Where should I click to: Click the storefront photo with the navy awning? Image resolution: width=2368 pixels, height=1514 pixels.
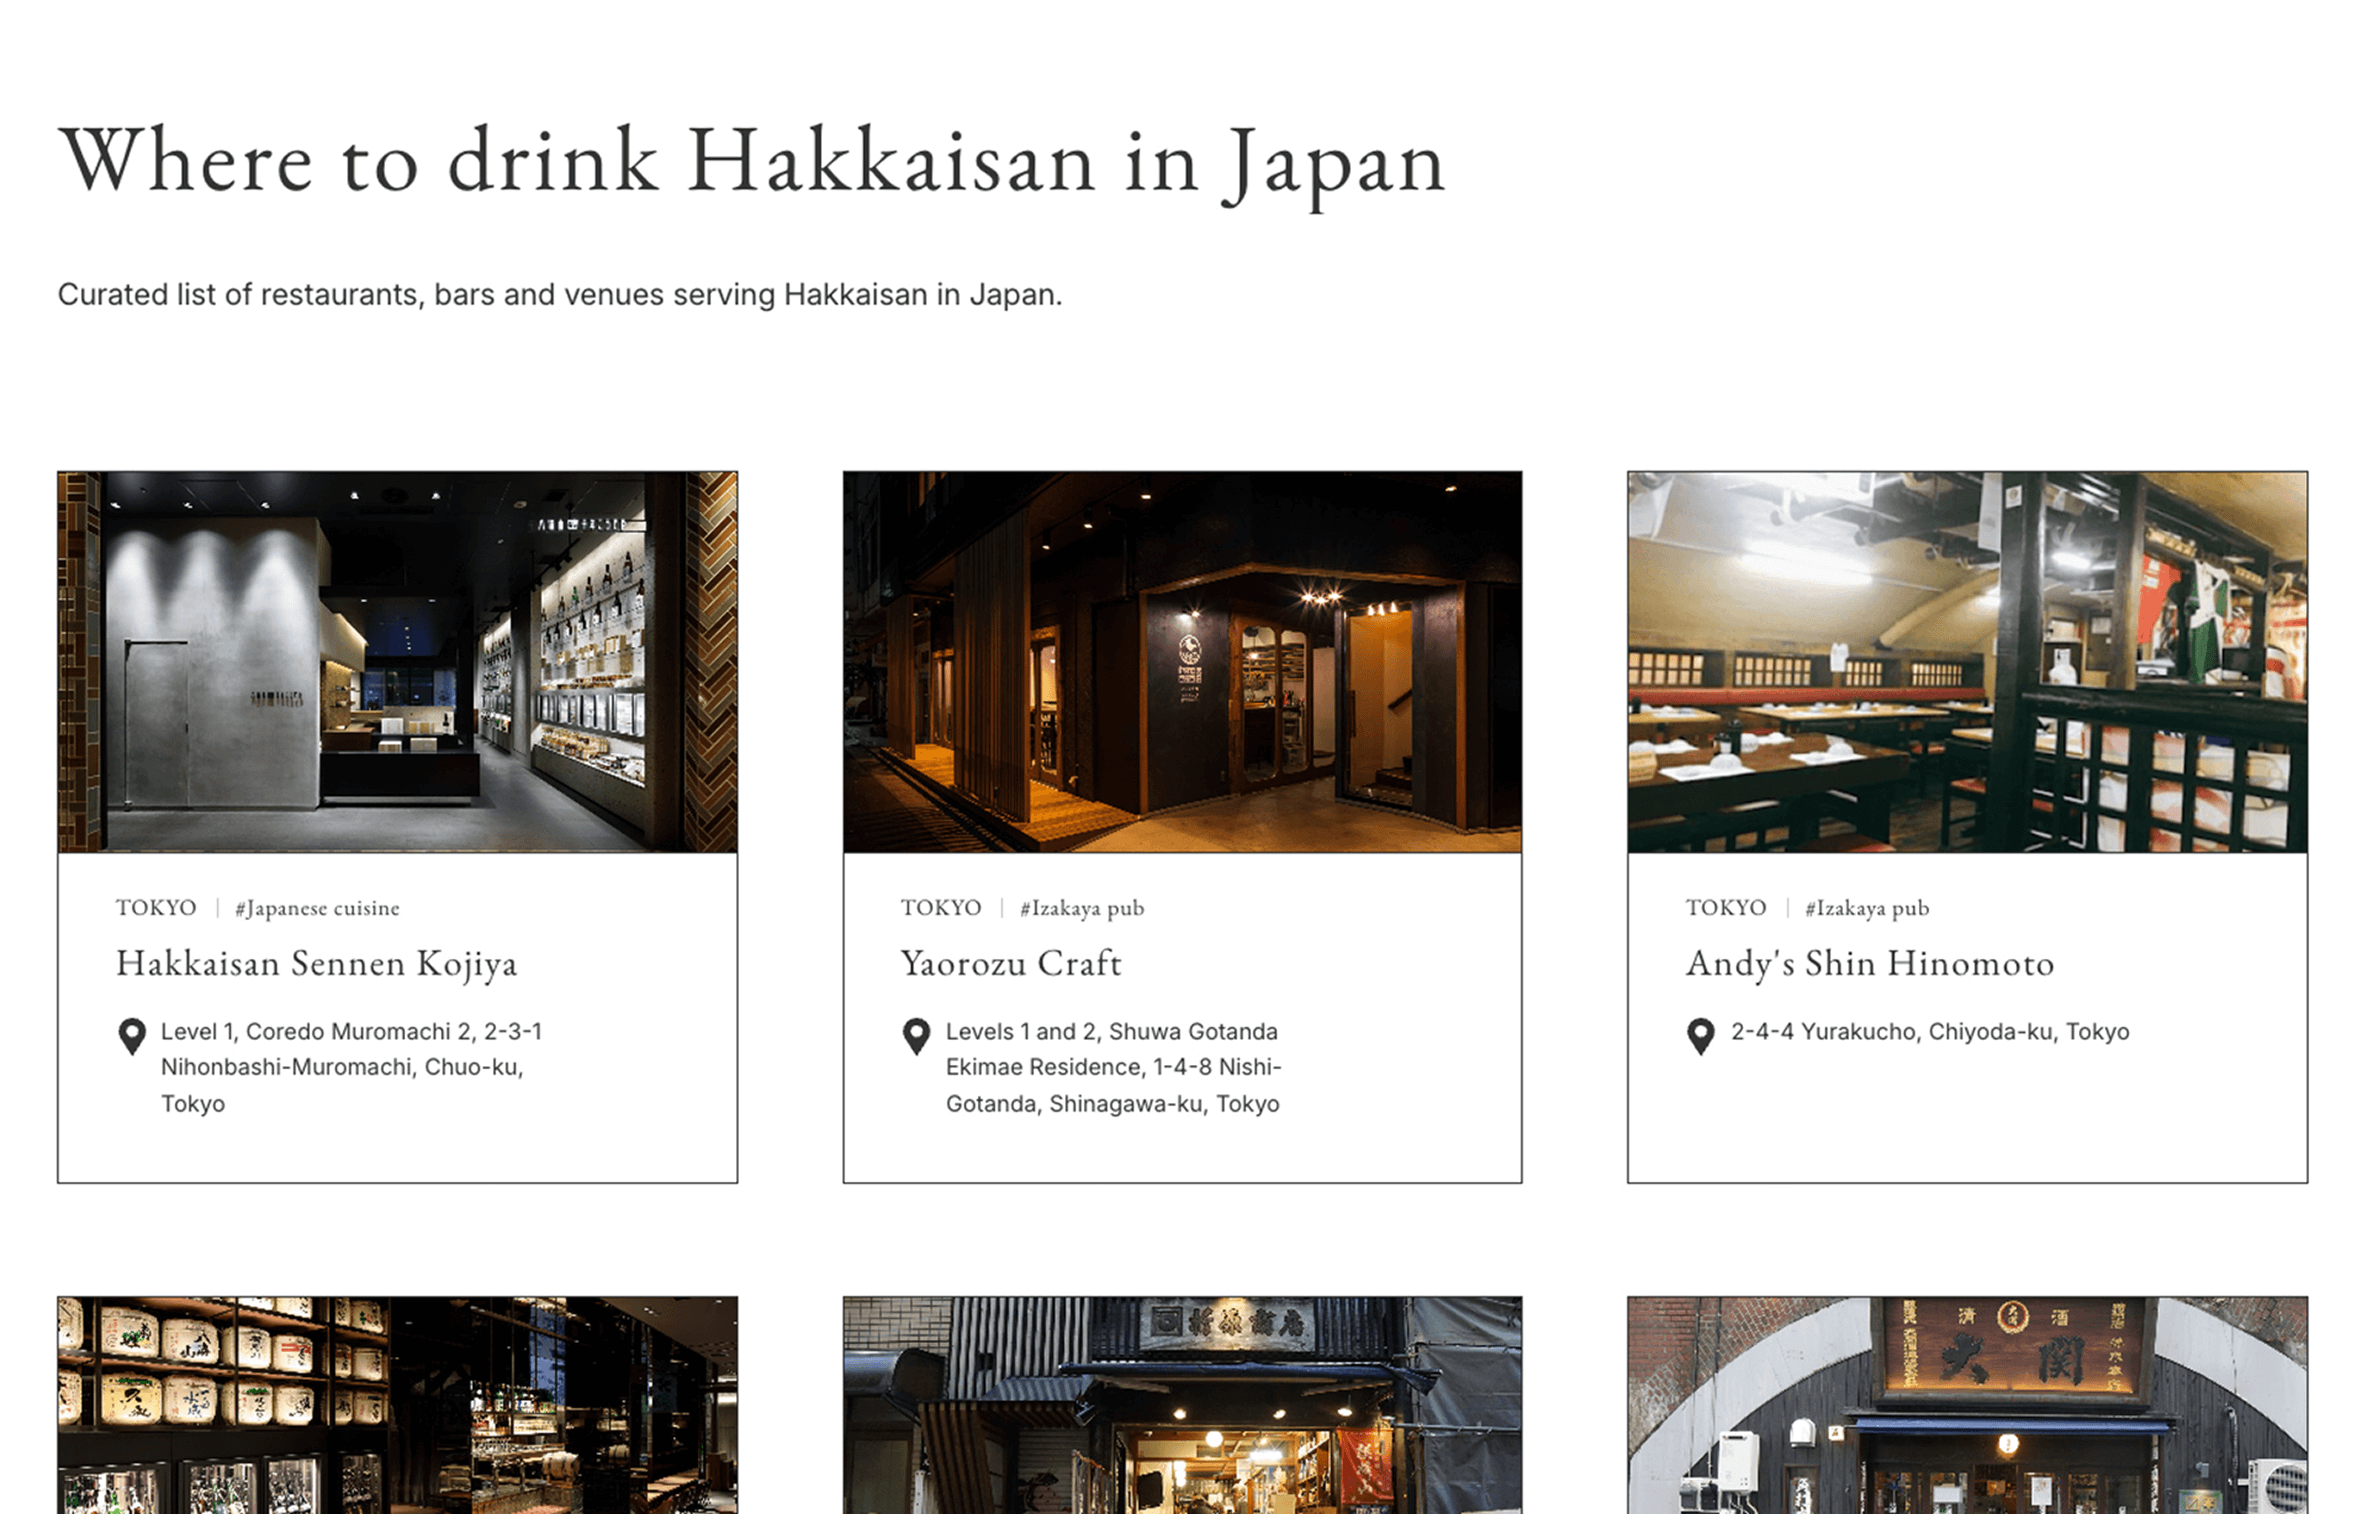1182,1405
